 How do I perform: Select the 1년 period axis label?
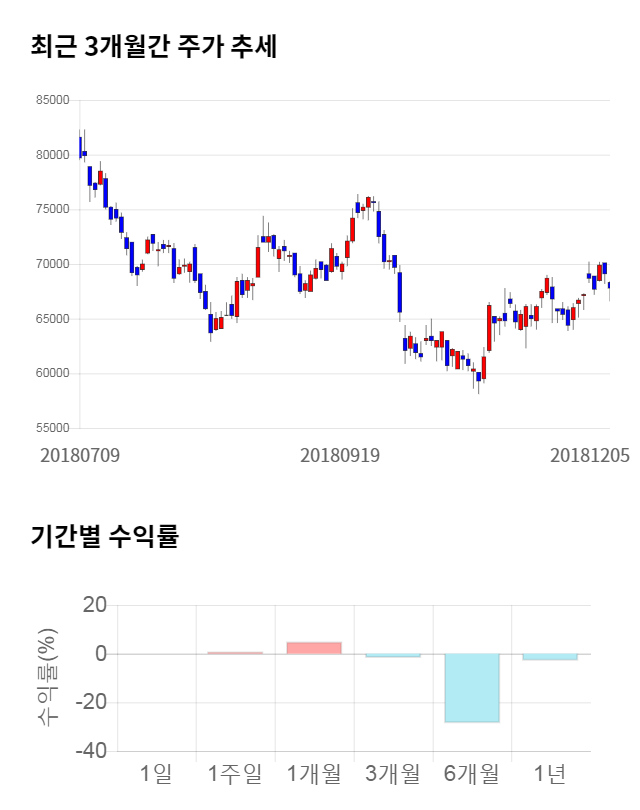(550, 773)
